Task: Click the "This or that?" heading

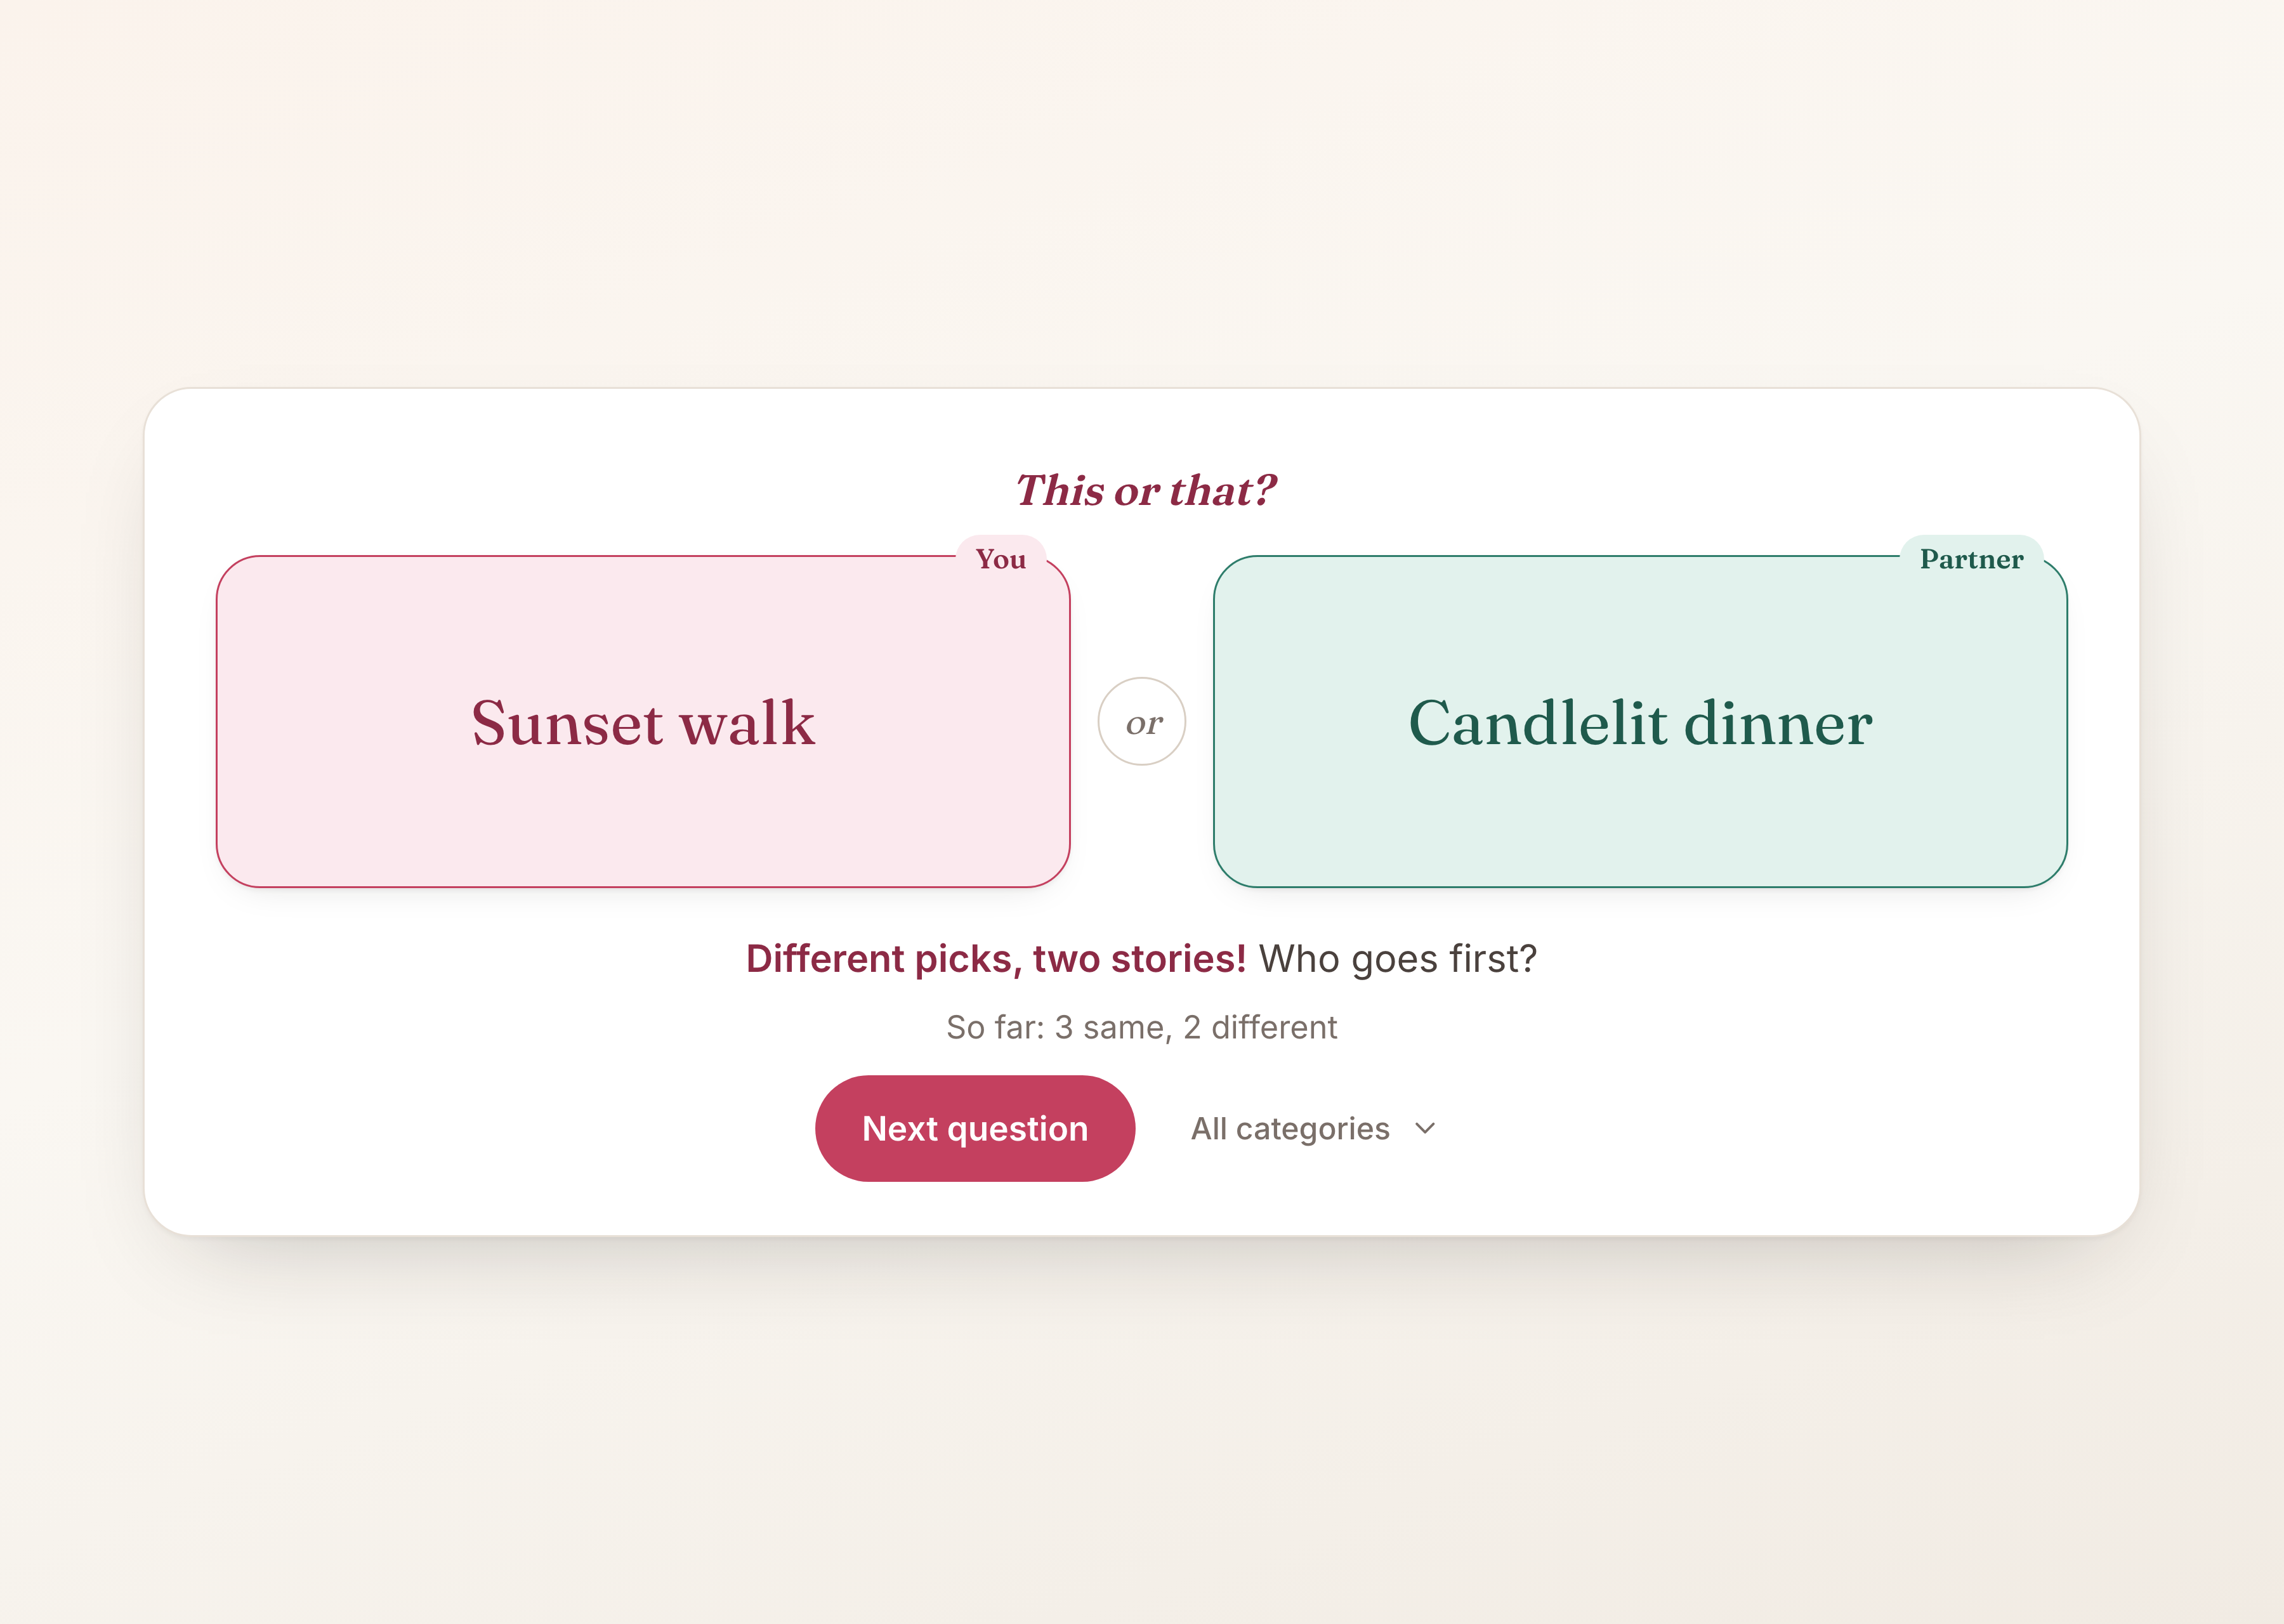Action: [1145, 490]
